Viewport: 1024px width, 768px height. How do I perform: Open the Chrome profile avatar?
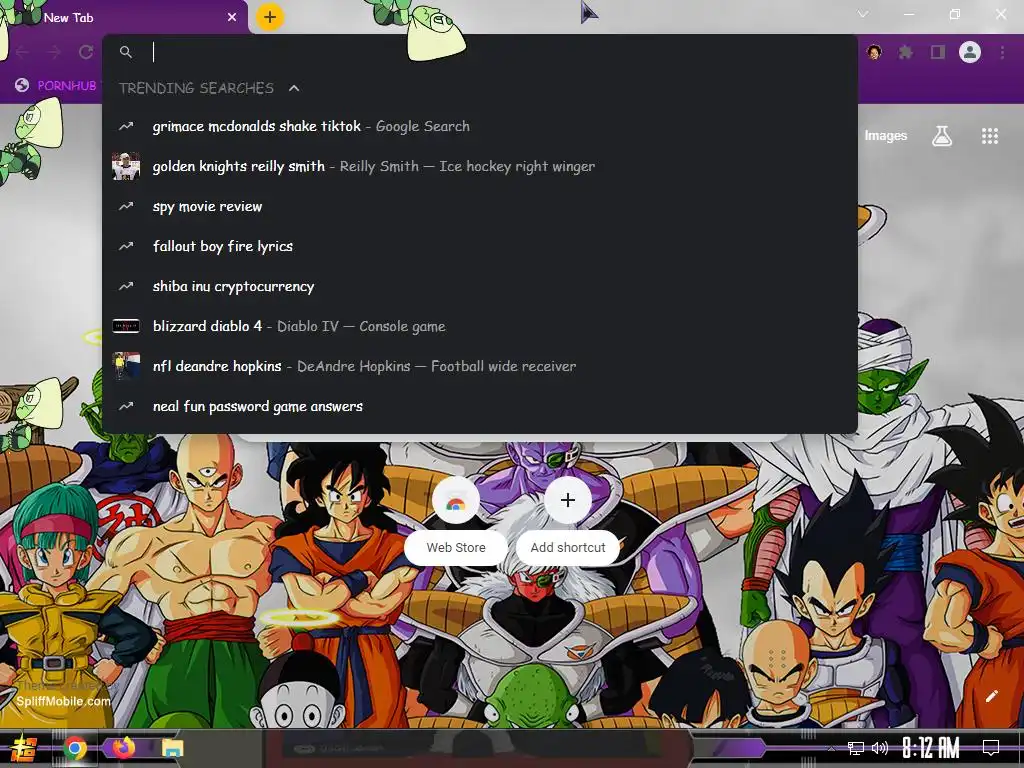(970, 52)
